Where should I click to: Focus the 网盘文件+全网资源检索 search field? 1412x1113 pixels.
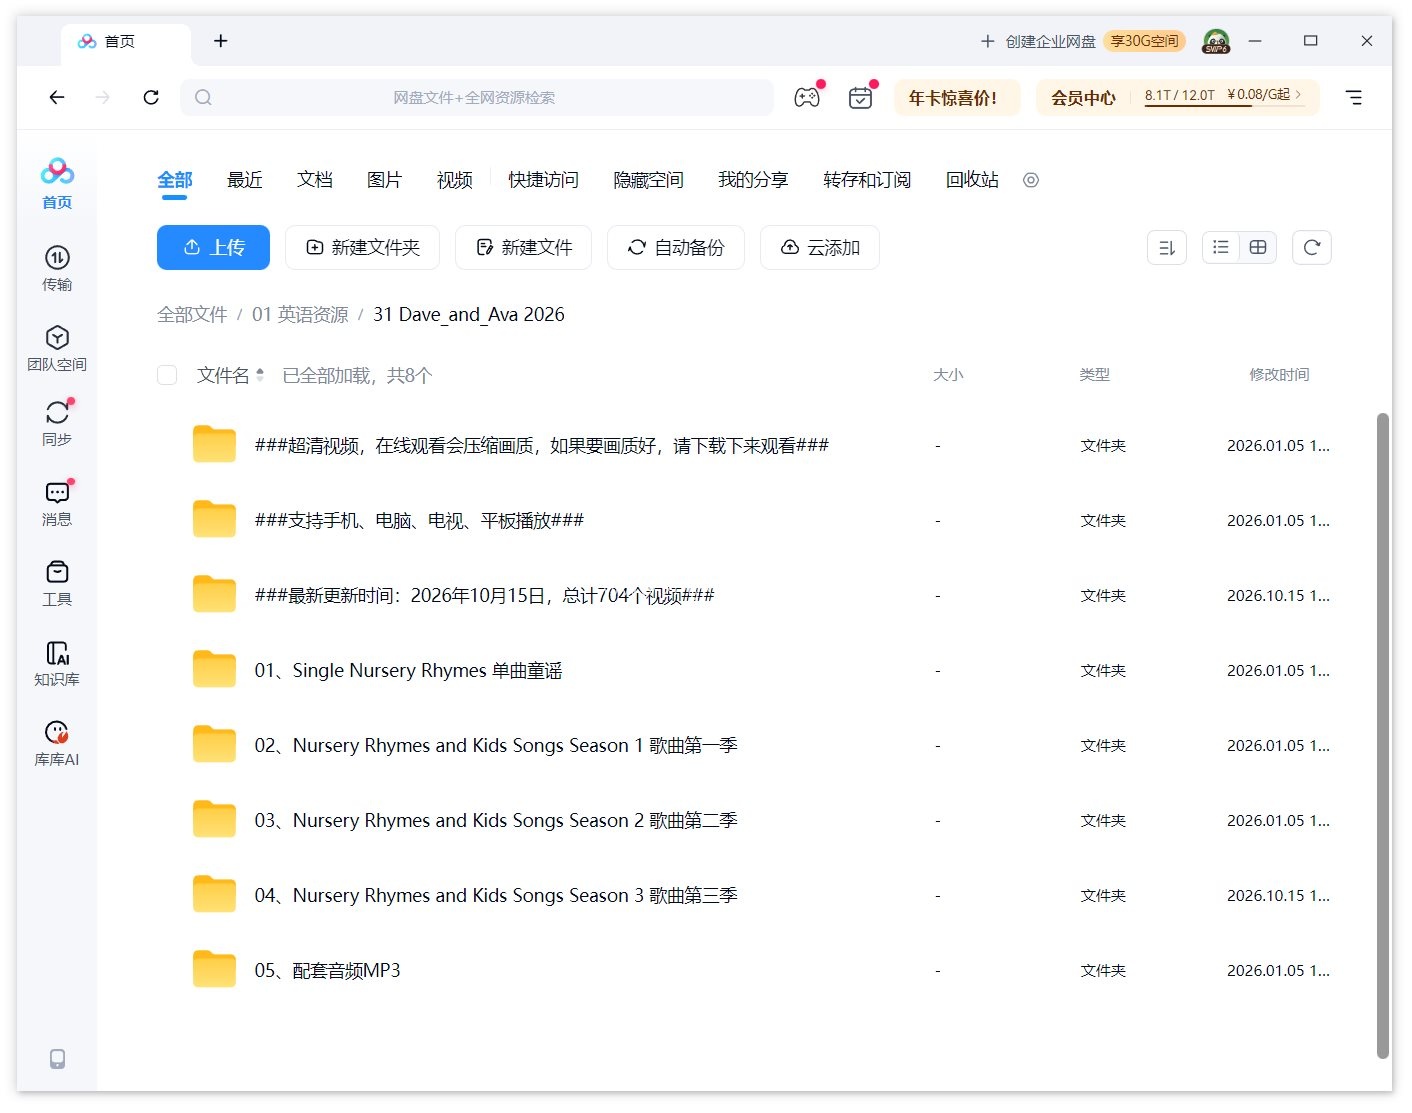tap(477, 97)
